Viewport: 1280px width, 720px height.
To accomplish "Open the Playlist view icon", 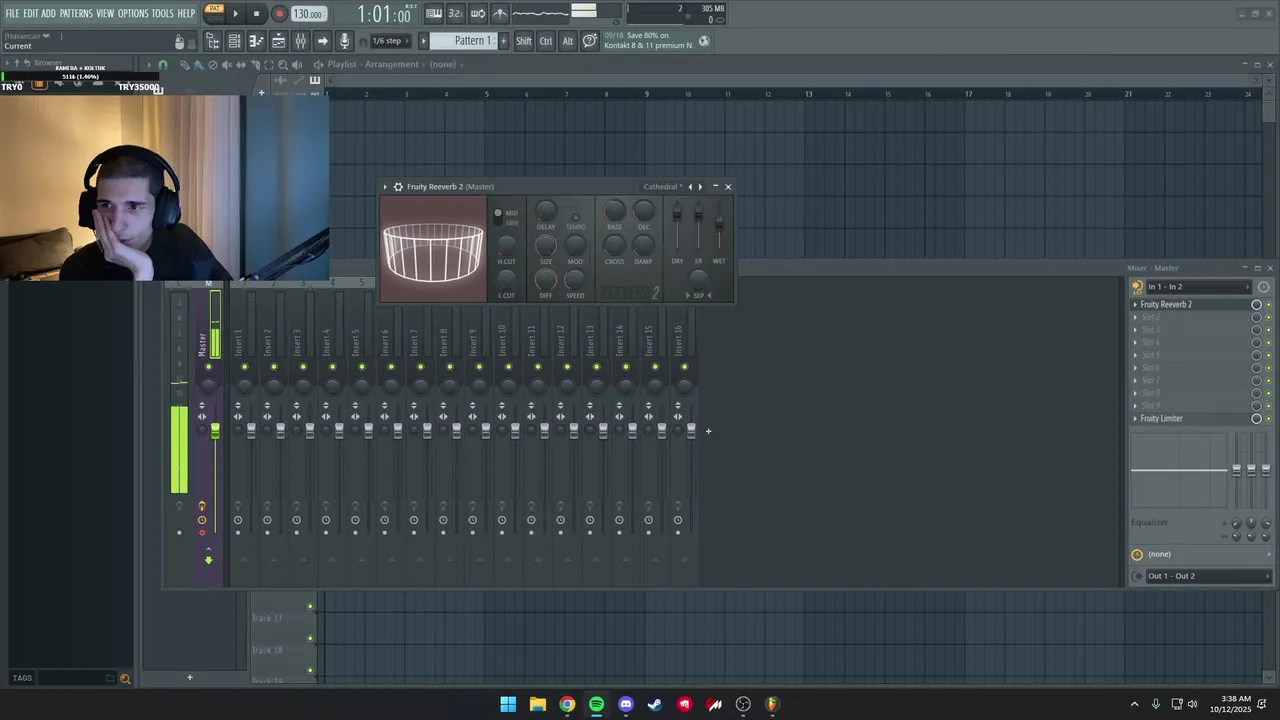I will (x=278, y=41).
